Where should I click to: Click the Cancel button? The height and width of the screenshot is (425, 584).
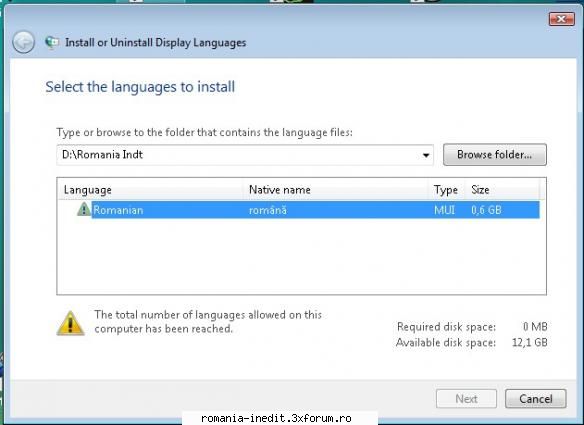click(x=536, y=399)
